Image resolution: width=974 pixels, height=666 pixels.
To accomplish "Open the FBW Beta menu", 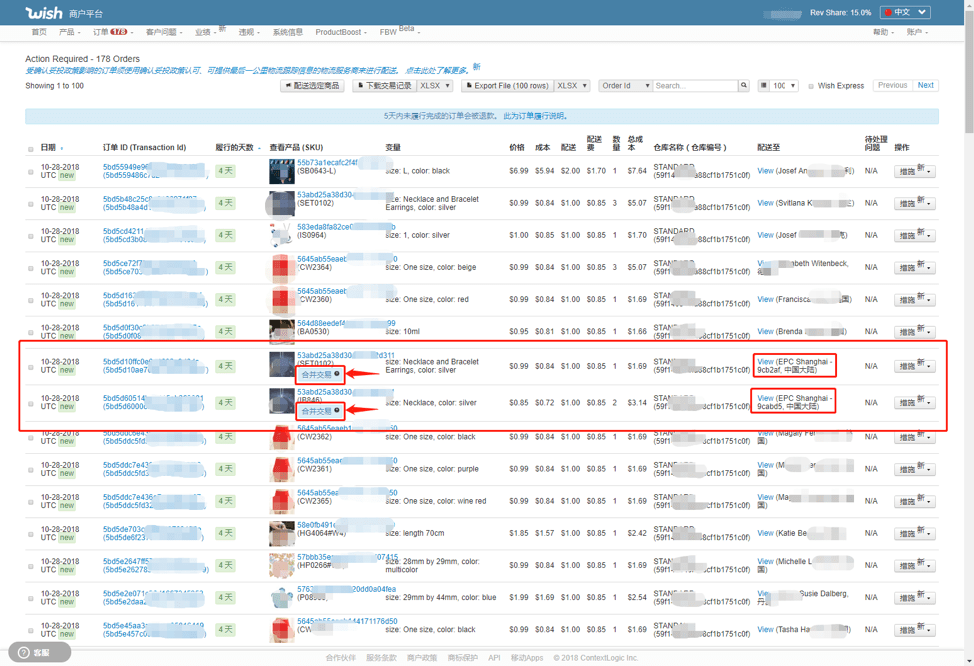I will 400,31.
